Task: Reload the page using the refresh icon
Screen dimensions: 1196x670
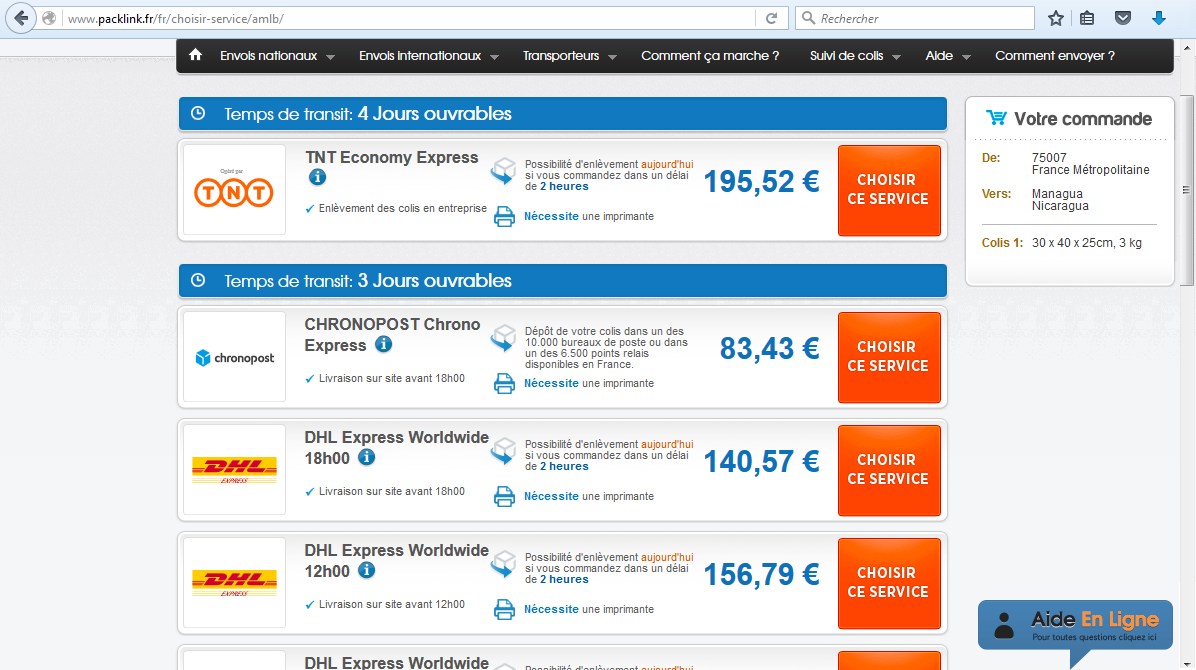Action: click(x=770, y=16)
